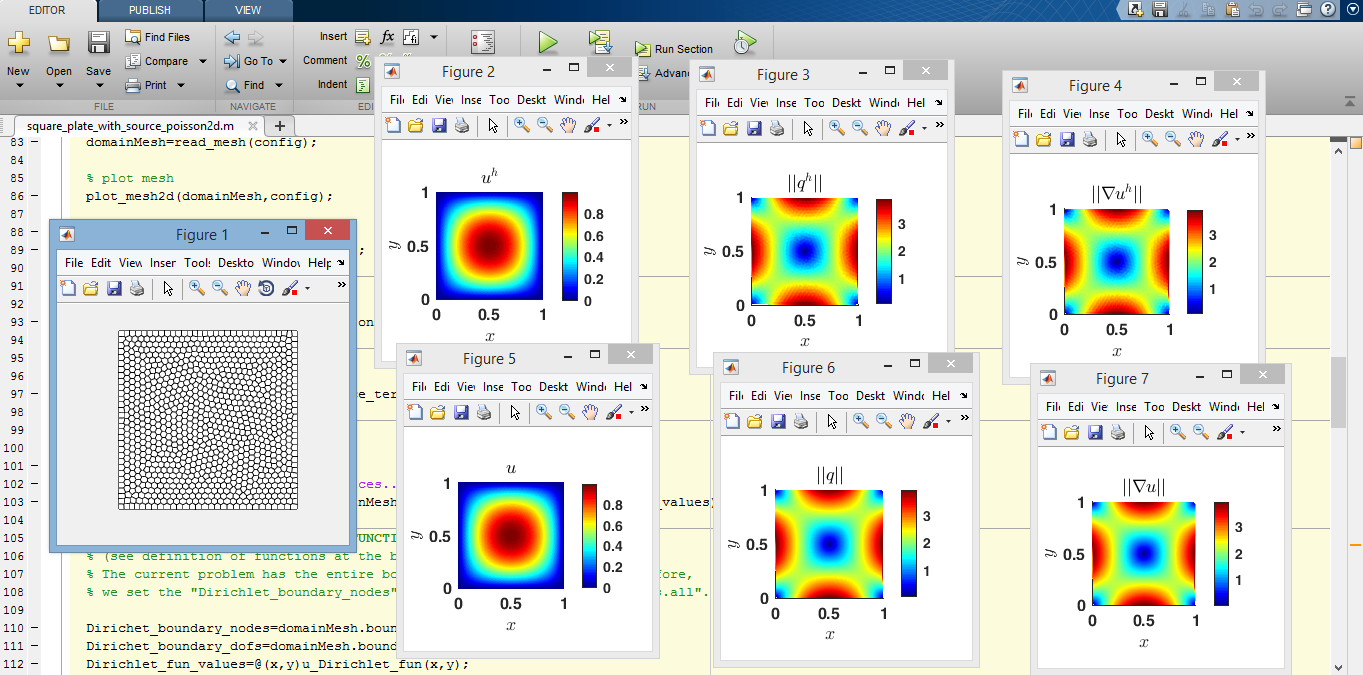
Task: Select the Rotate 3D tool in Figure 1
Action: click(x=266, y=288)
